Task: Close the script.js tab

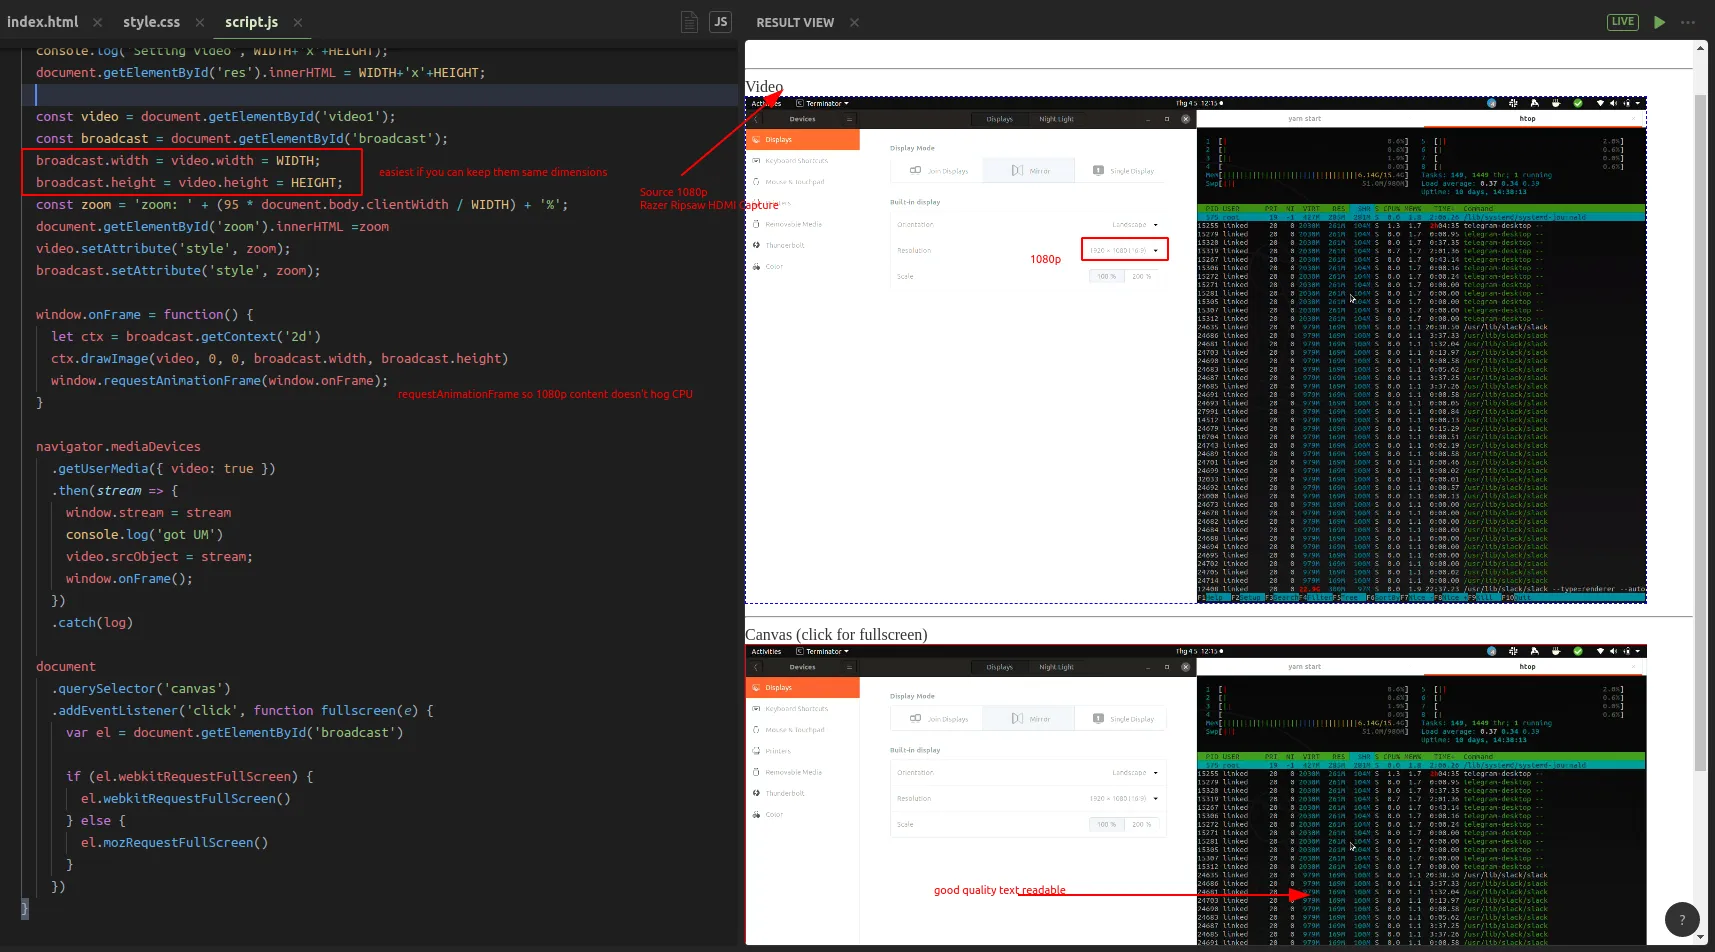Action: 298,22
